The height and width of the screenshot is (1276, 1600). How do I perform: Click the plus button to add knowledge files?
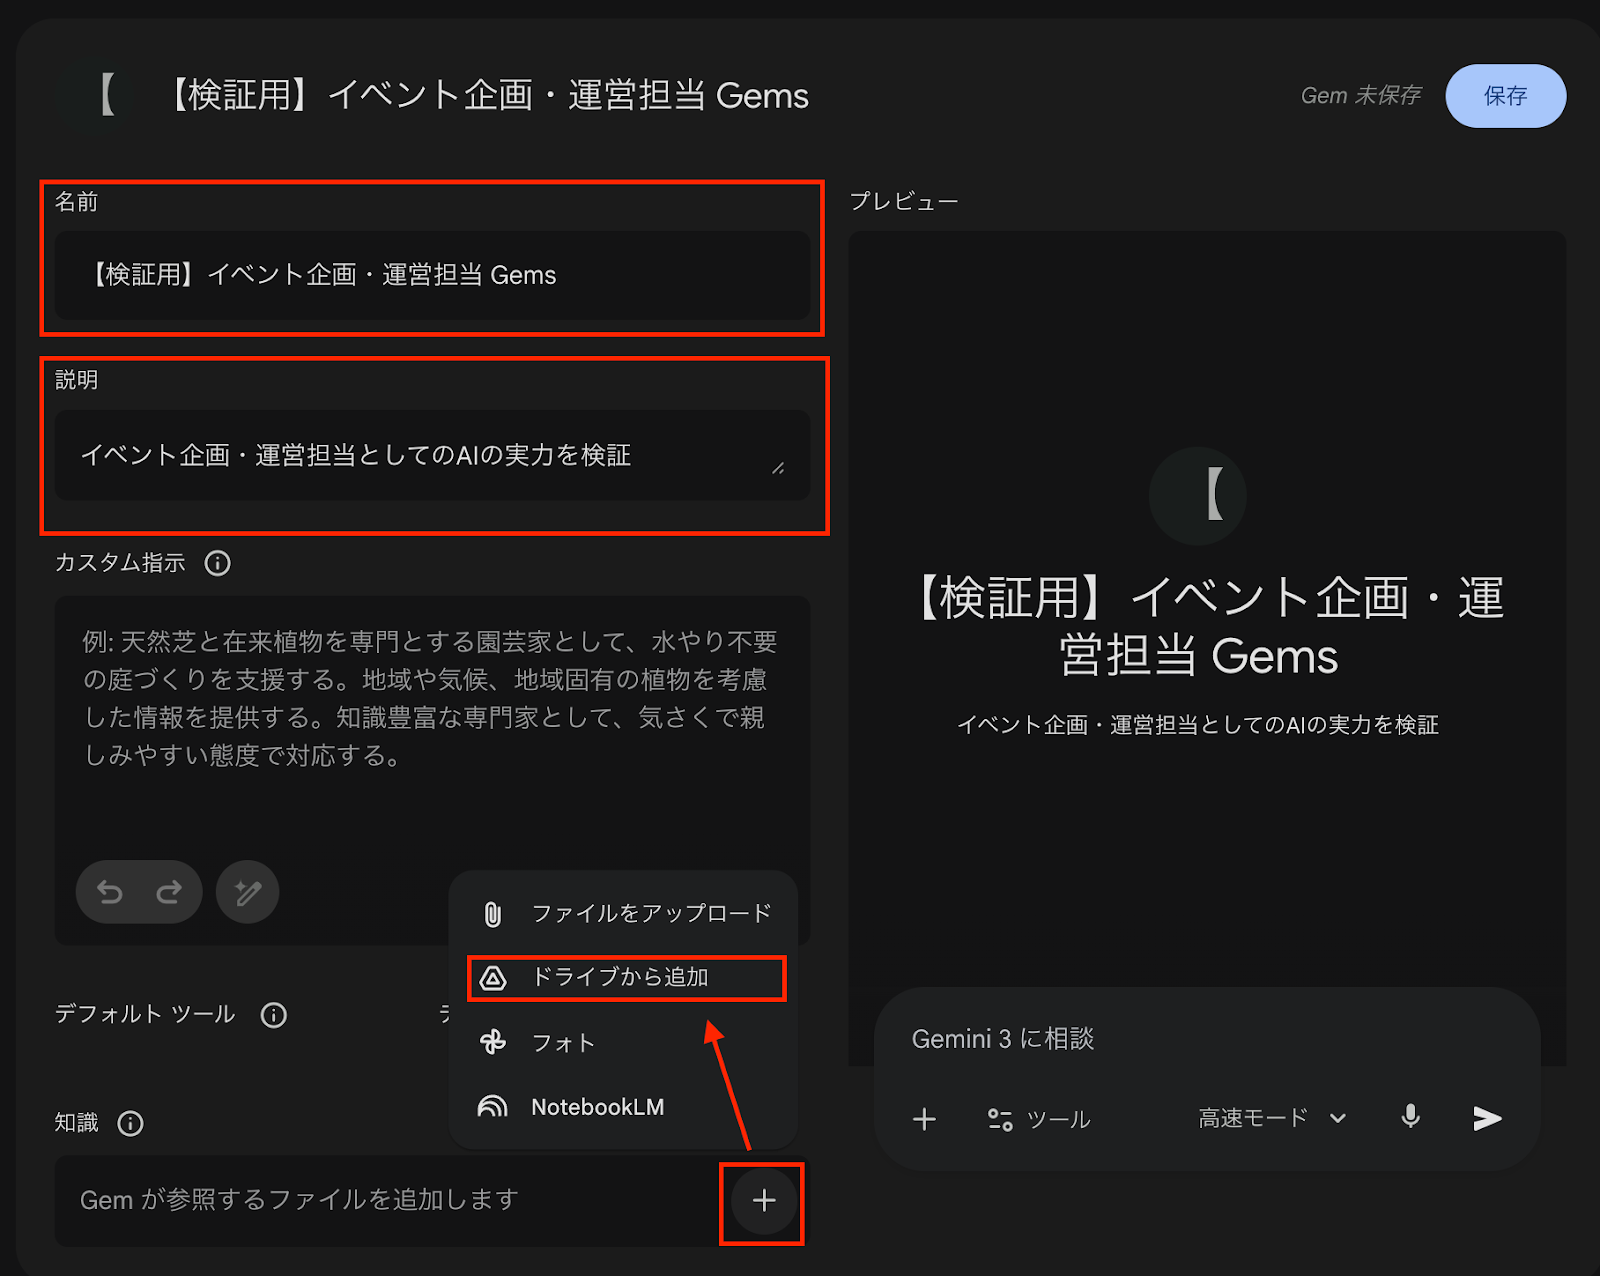(x=764, y=1200)
